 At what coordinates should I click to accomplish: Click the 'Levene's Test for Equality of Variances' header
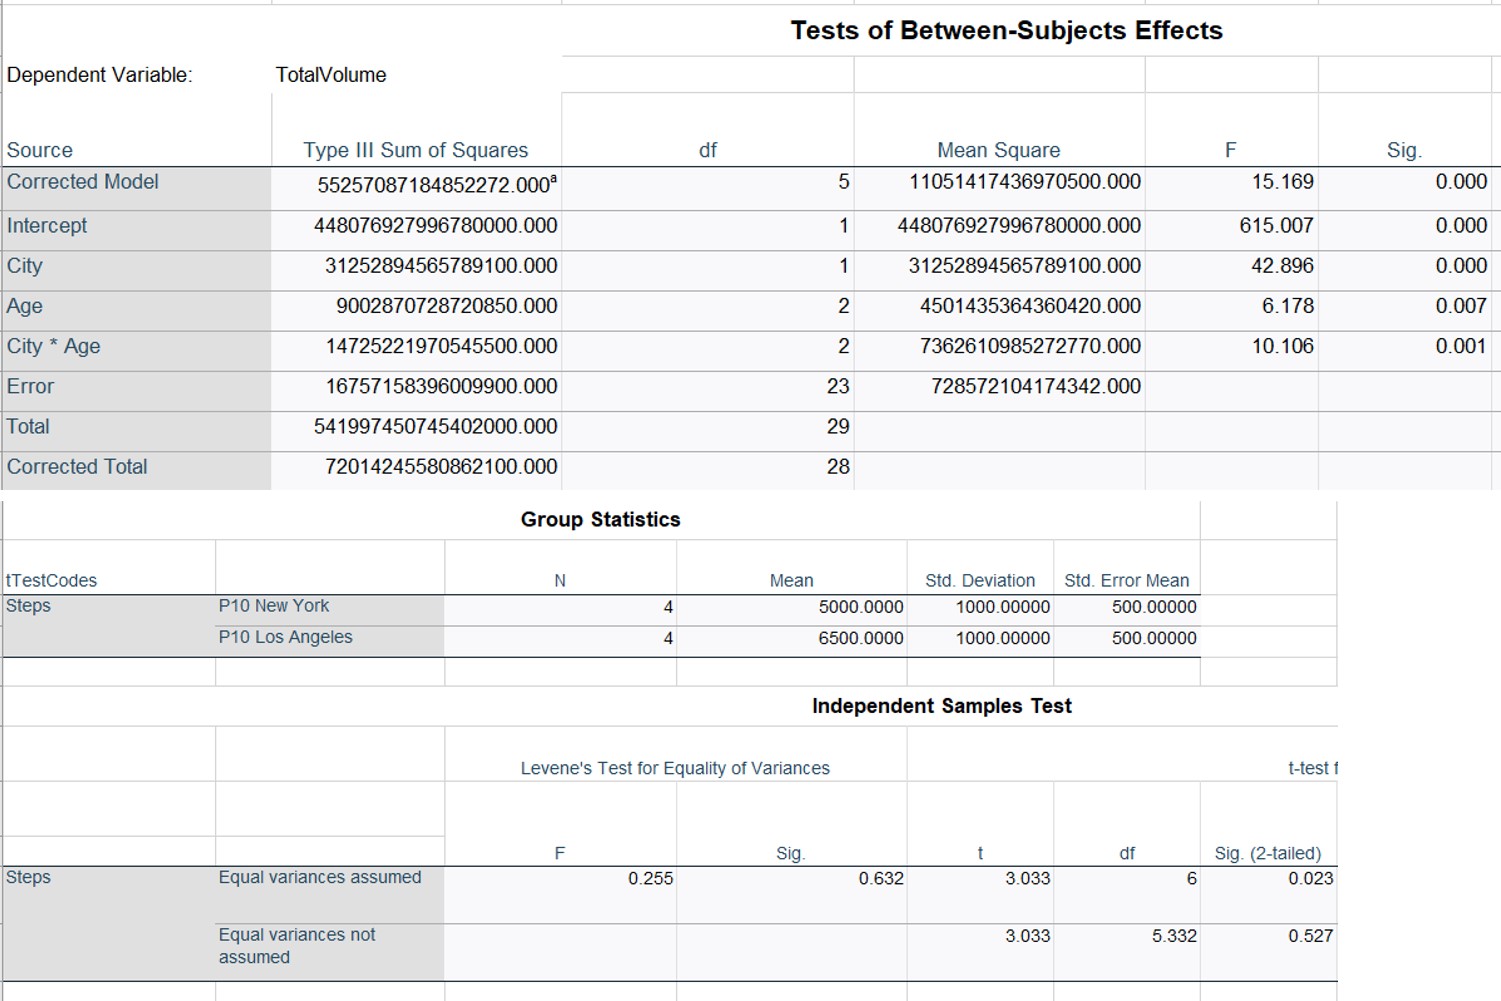675,768
